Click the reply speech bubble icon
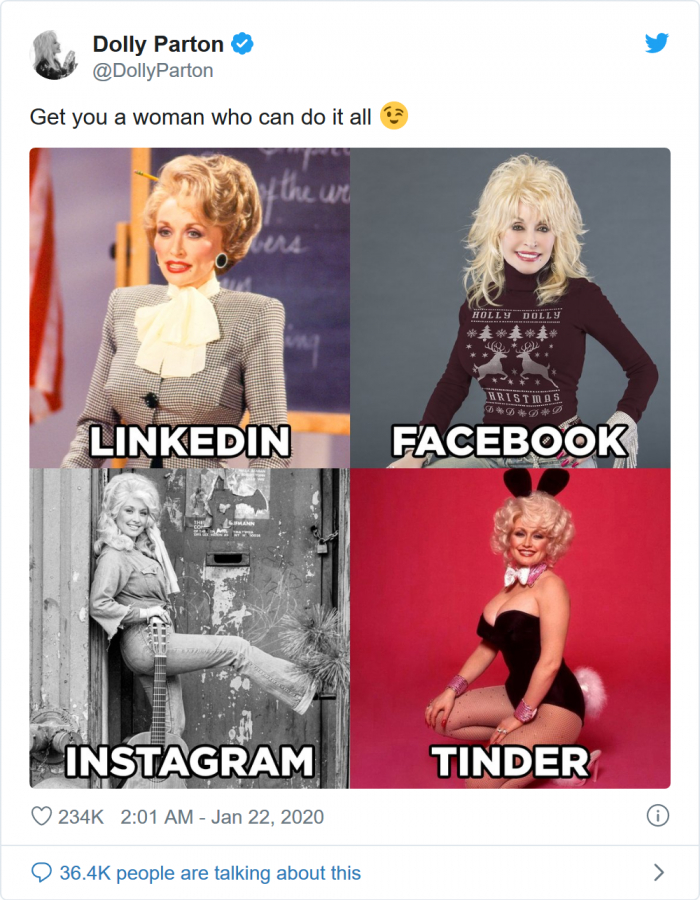 (x=41, y=872)
